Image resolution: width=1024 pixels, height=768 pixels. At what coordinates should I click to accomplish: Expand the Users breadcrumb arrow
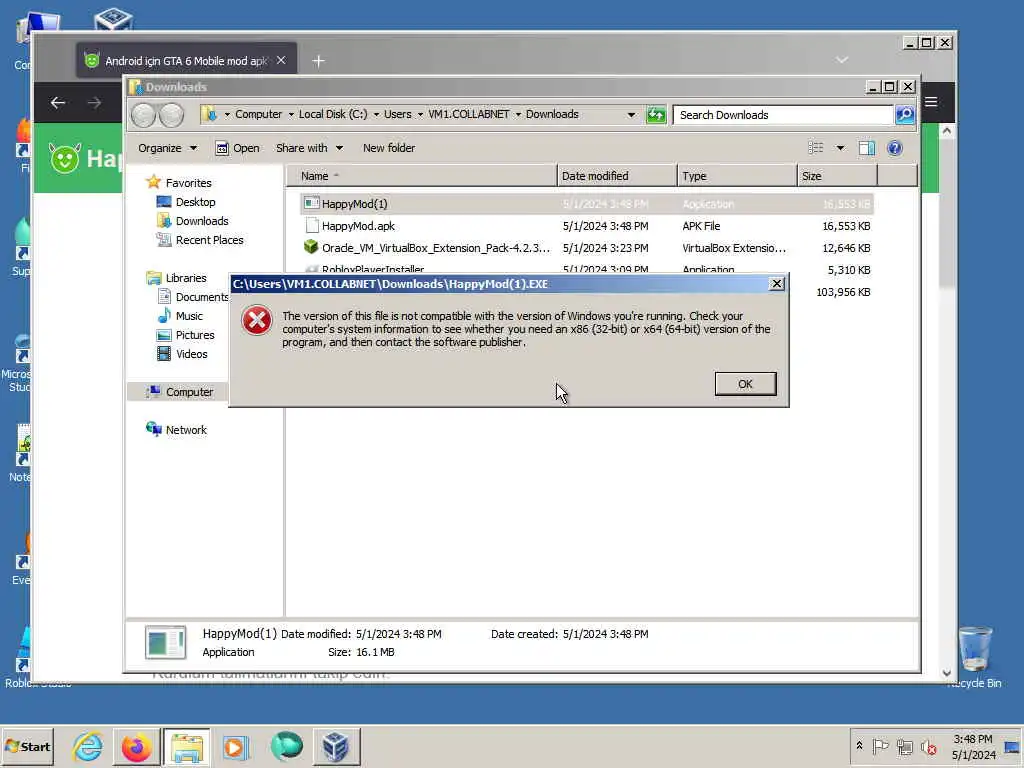420,115
